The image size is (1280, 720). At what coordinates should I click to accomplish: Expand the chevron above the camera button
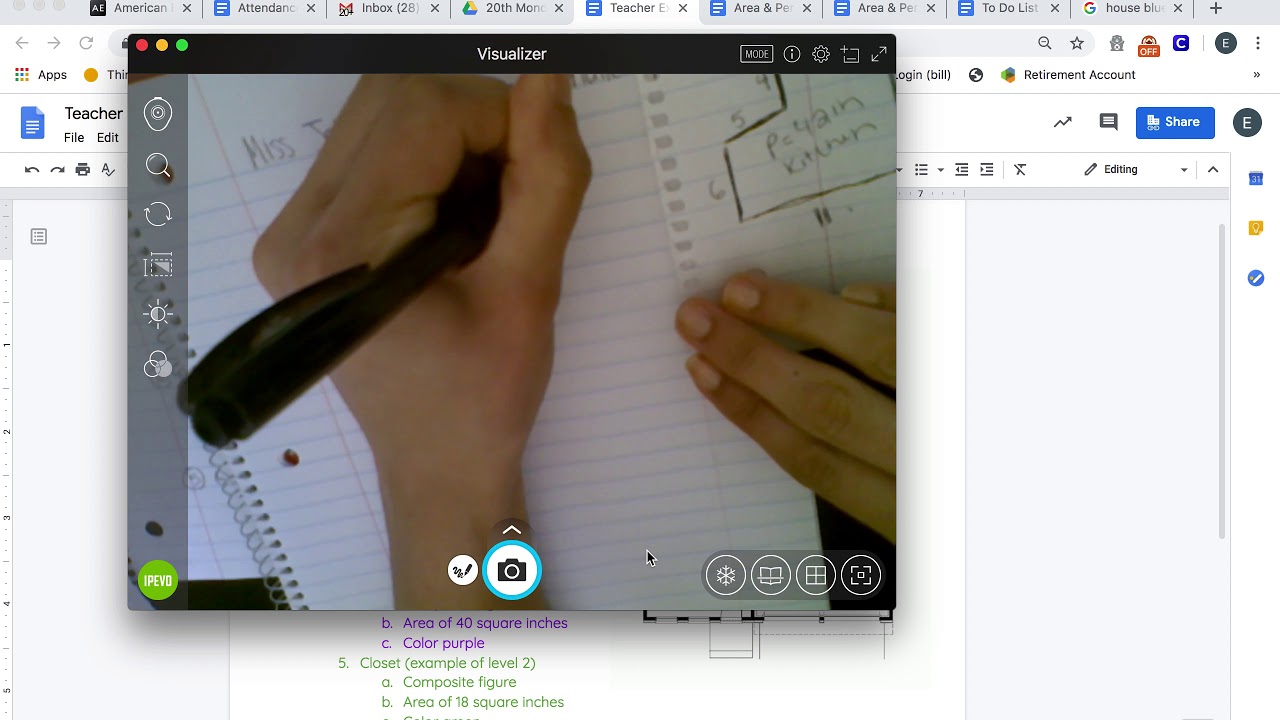coord(512,530)
